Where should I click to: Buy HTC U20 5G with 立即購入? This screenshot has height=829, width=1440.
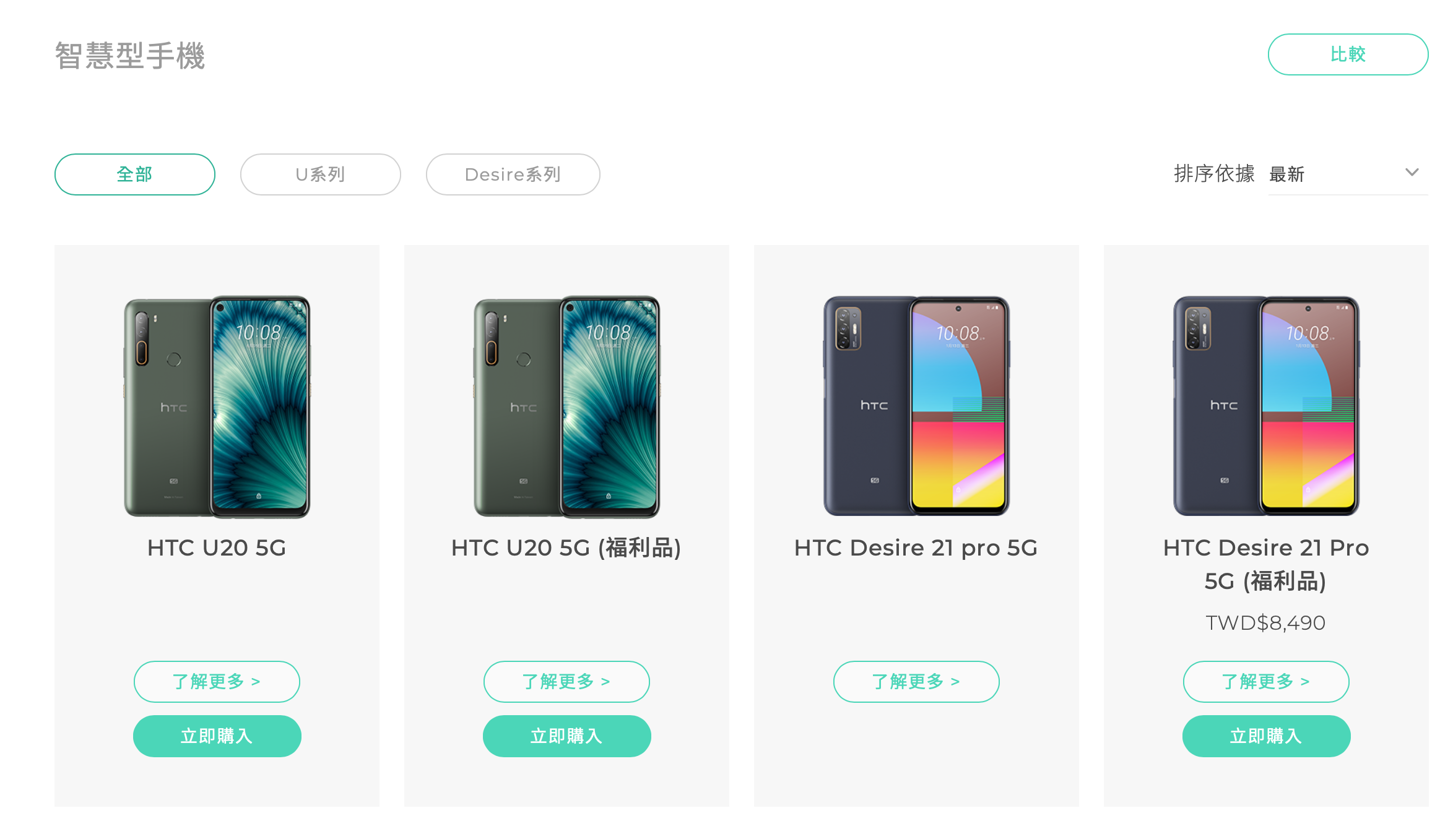(217, 736)
